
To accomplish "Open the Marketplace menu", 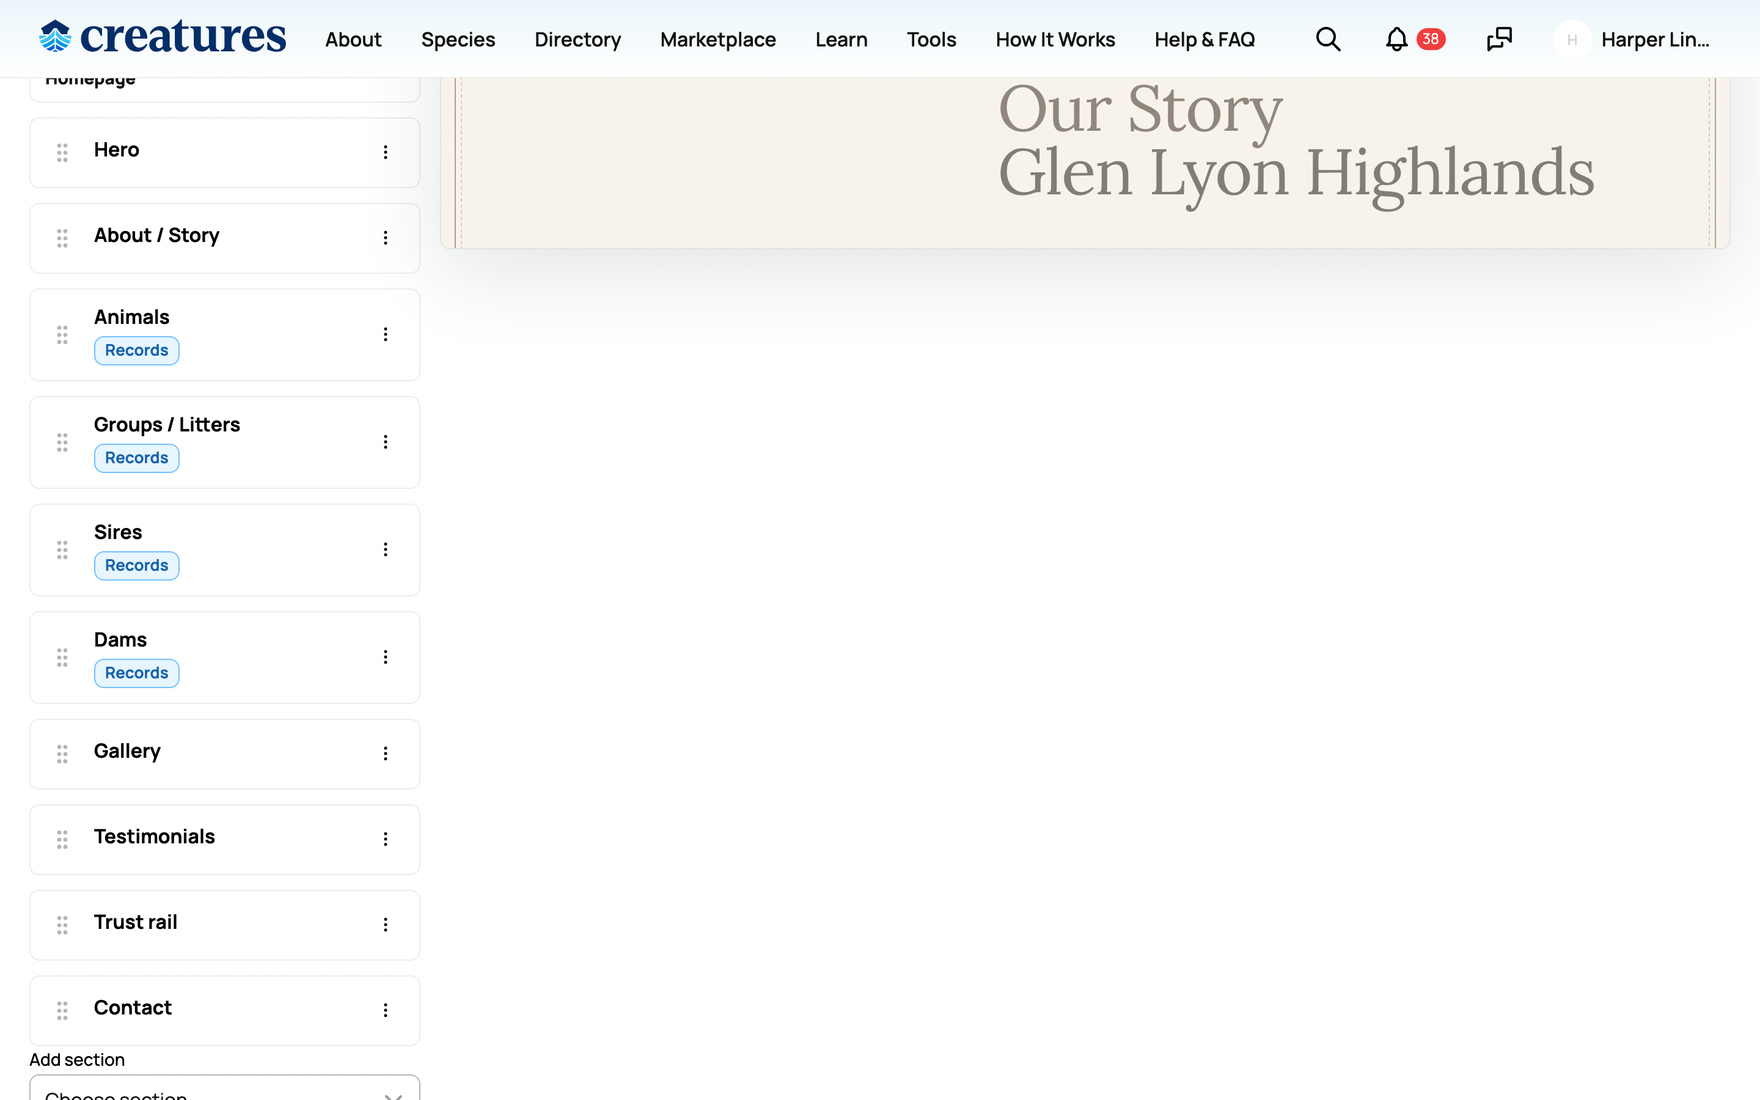I will tap(718, 39).
